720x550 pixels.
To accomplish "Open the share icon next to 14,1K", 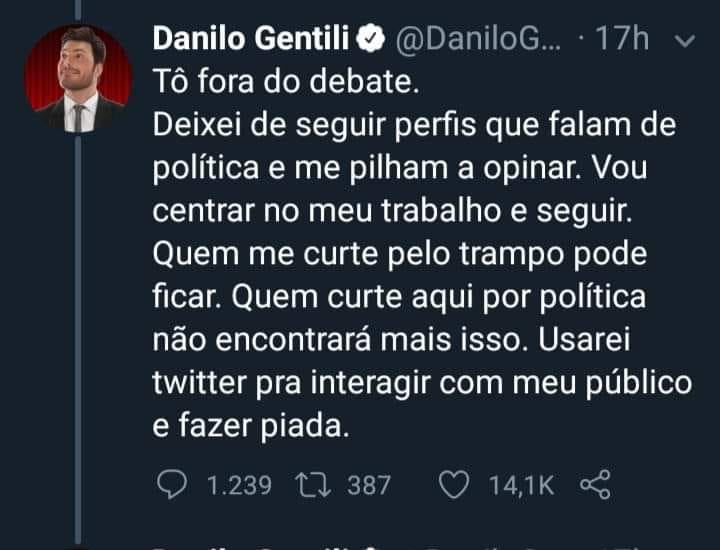I will point(595,484).
